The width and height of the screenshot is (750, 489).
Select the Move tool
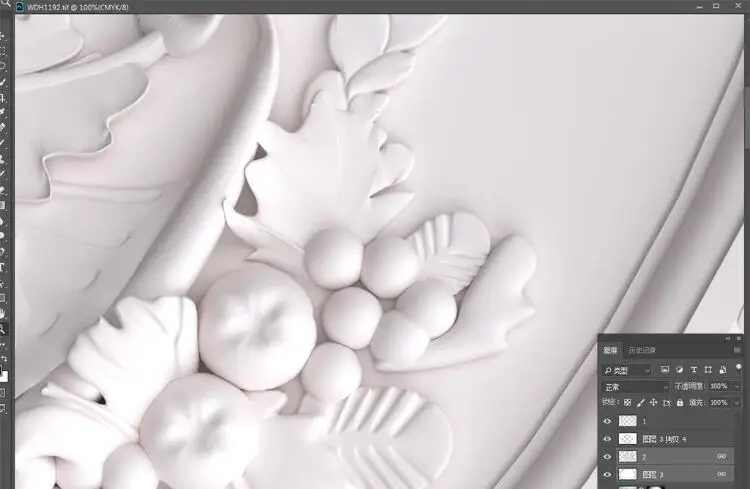(2, 36)
